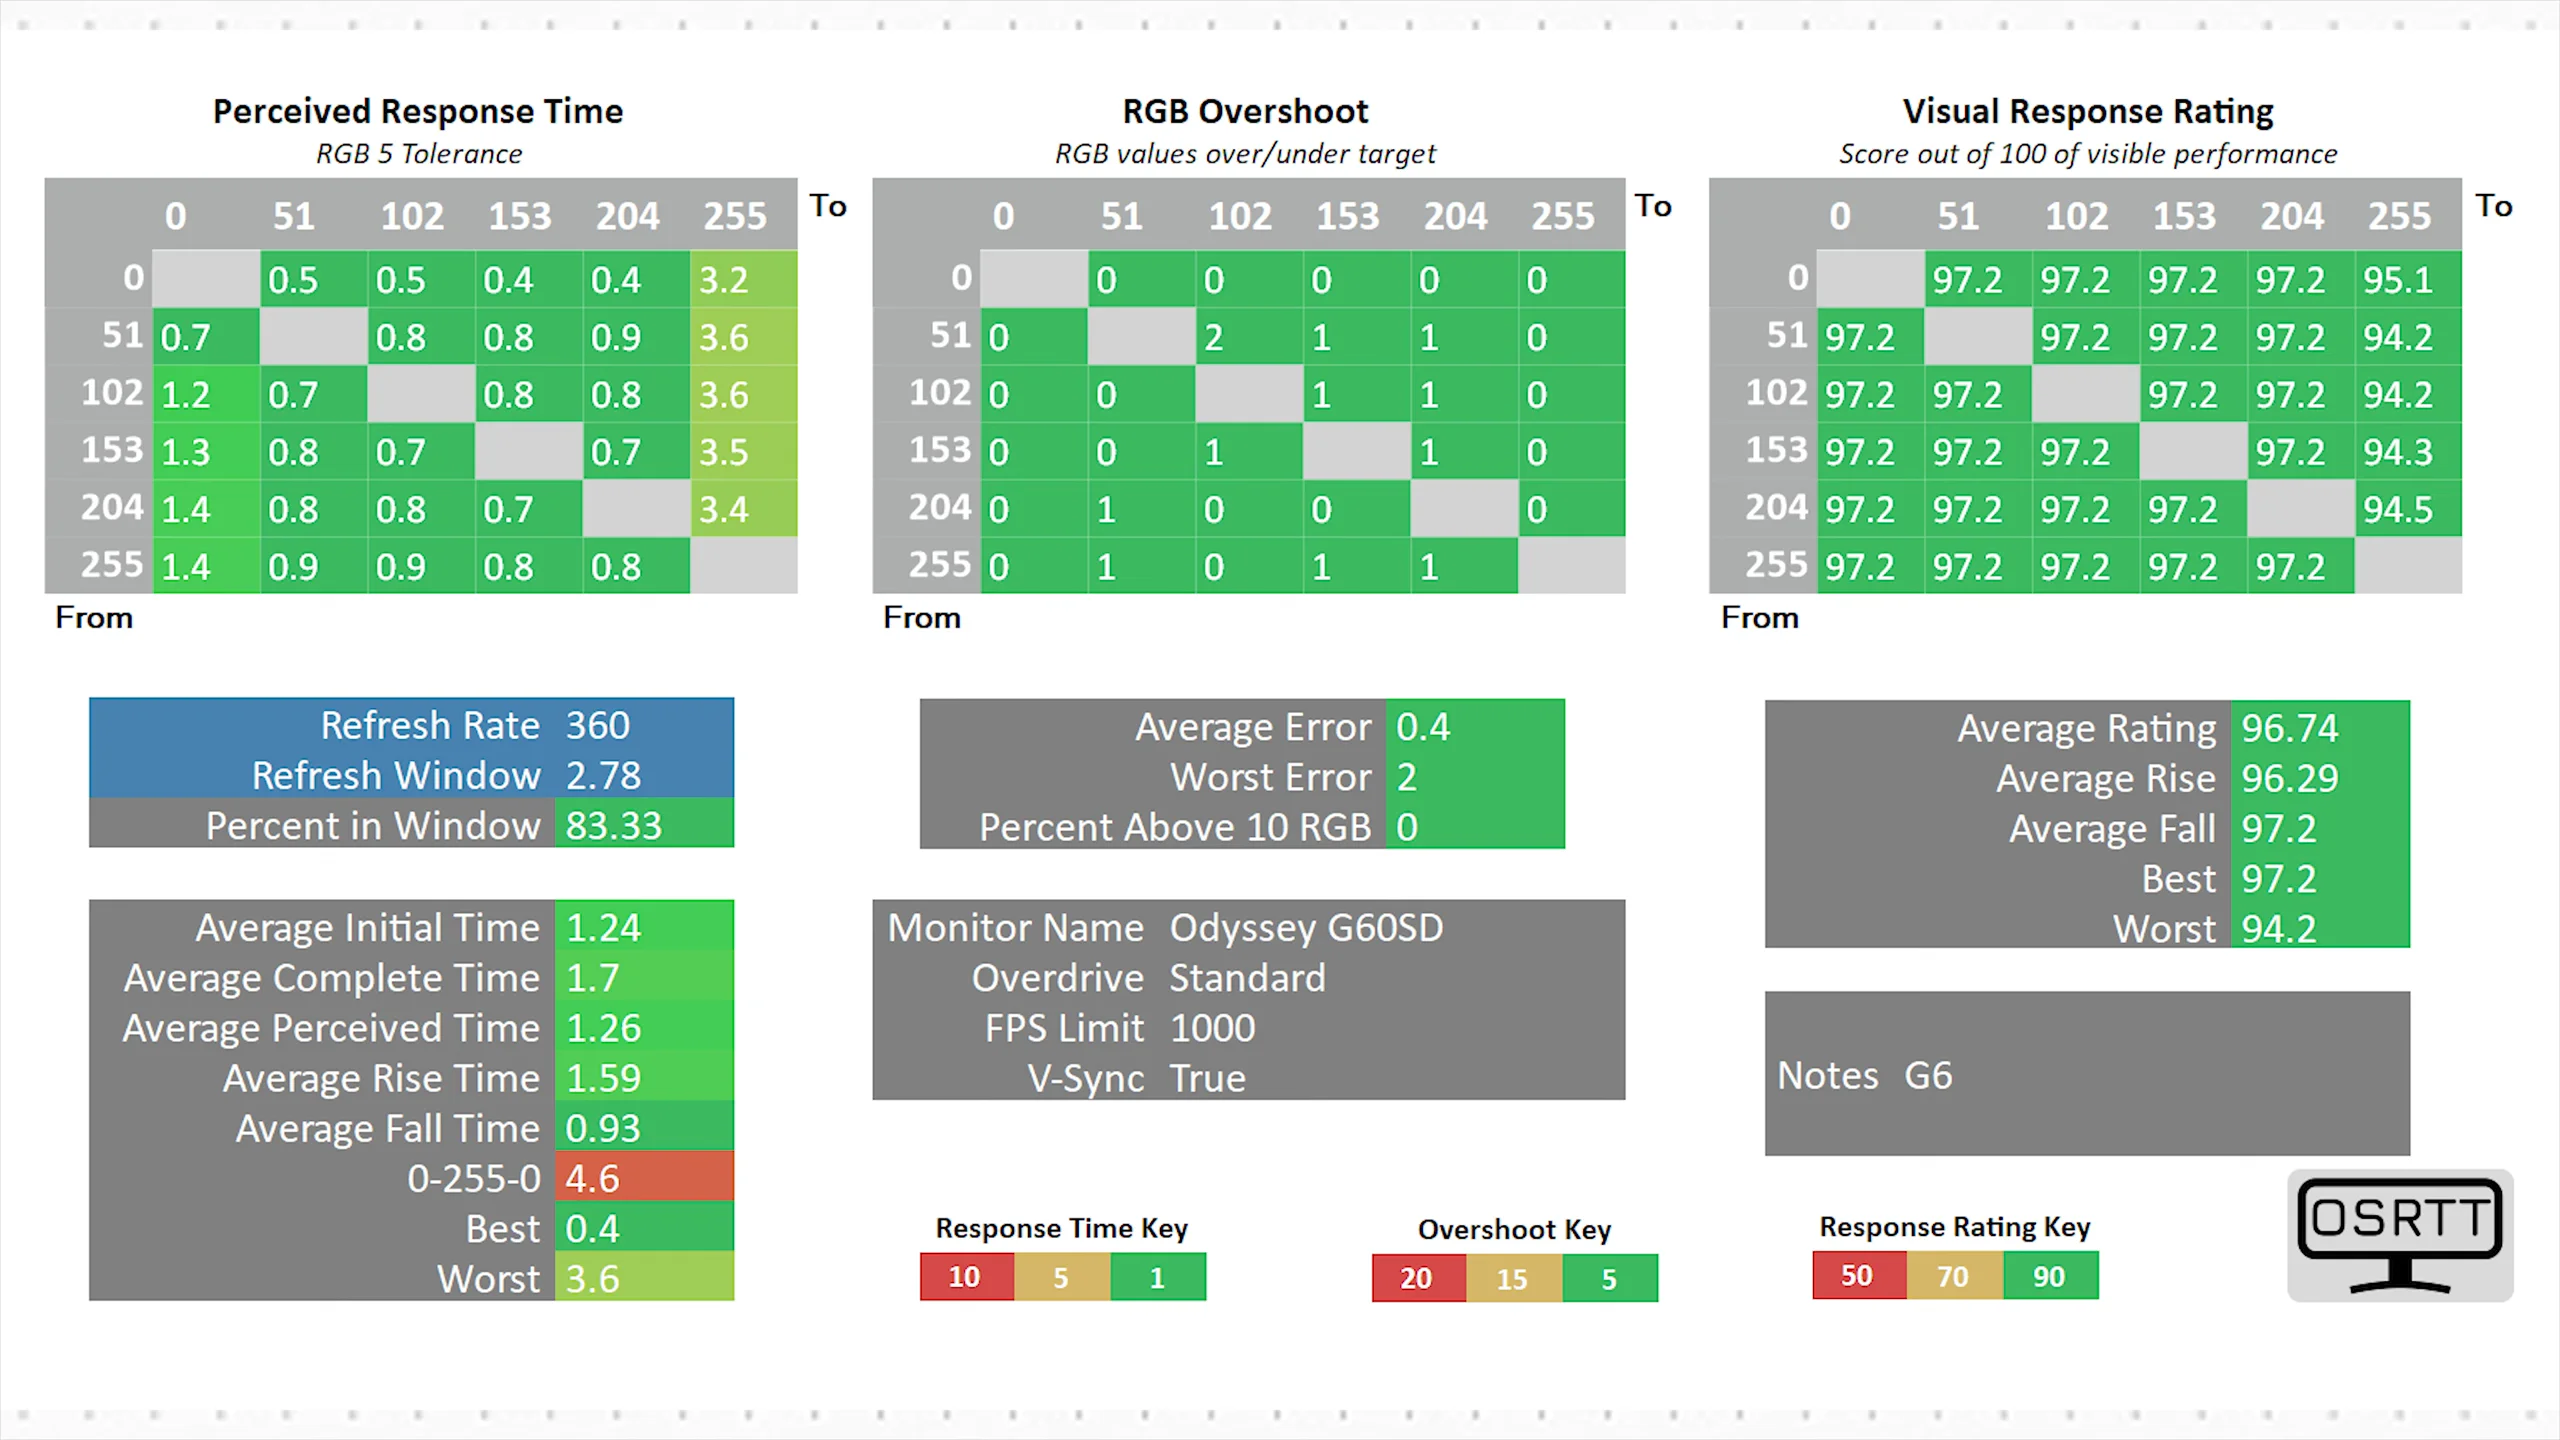Click the FPS Limit value 1000

click(1212, 1028)
